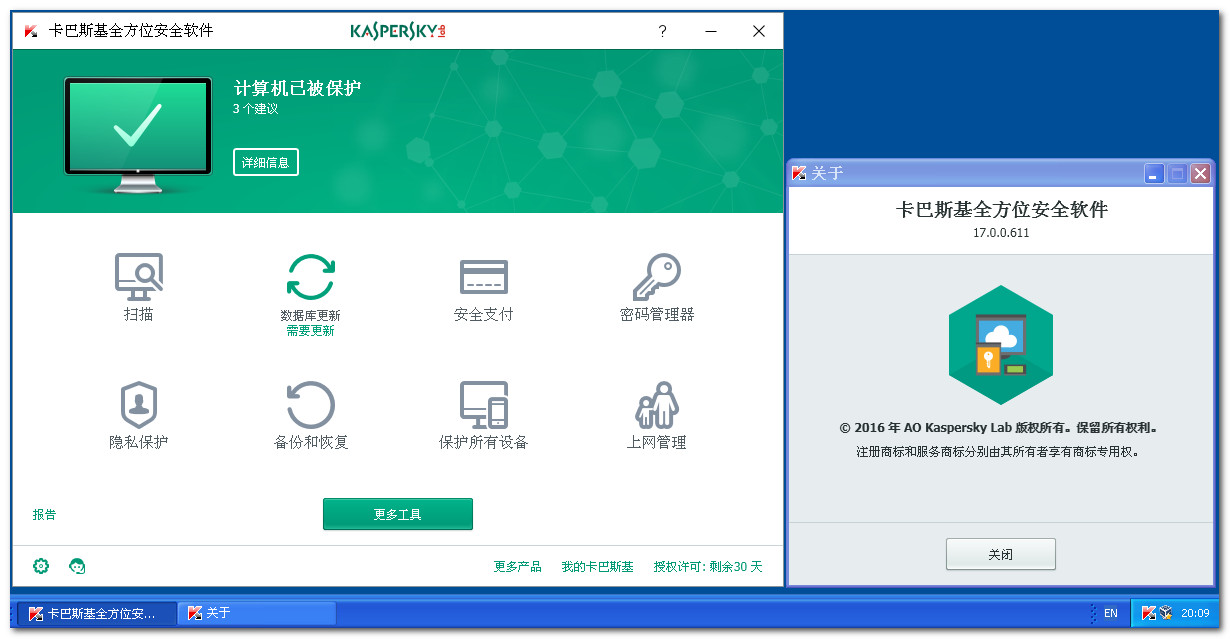Select the '关于' taskbar item
This screenshot has height=639, width=1230.
point(257,613)
